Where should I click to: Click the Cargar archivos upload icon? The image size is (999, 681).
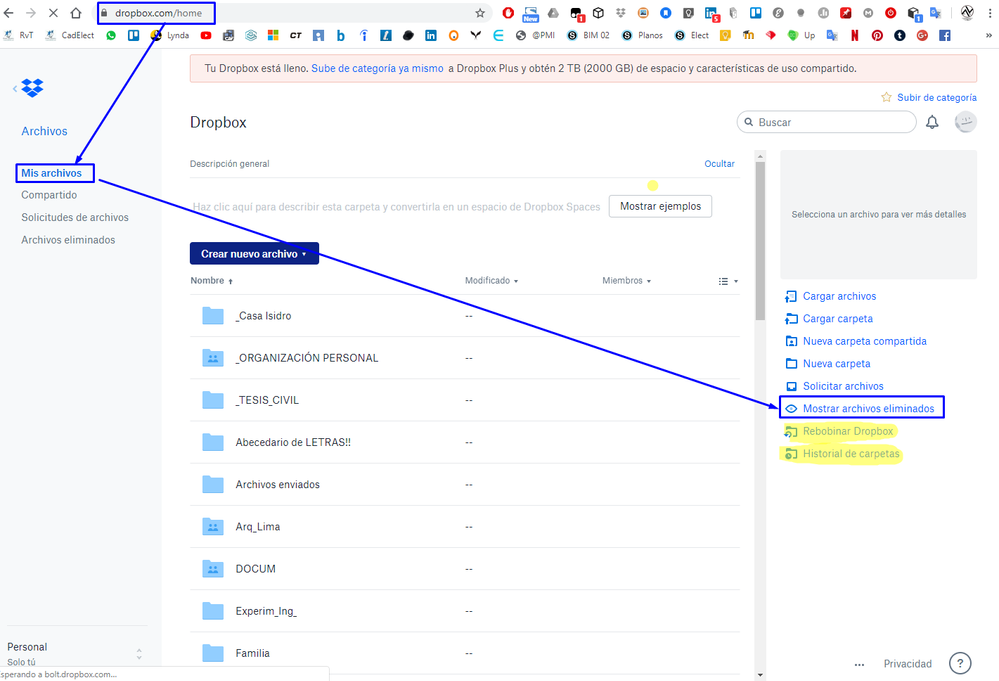click(x=791, y=296)
